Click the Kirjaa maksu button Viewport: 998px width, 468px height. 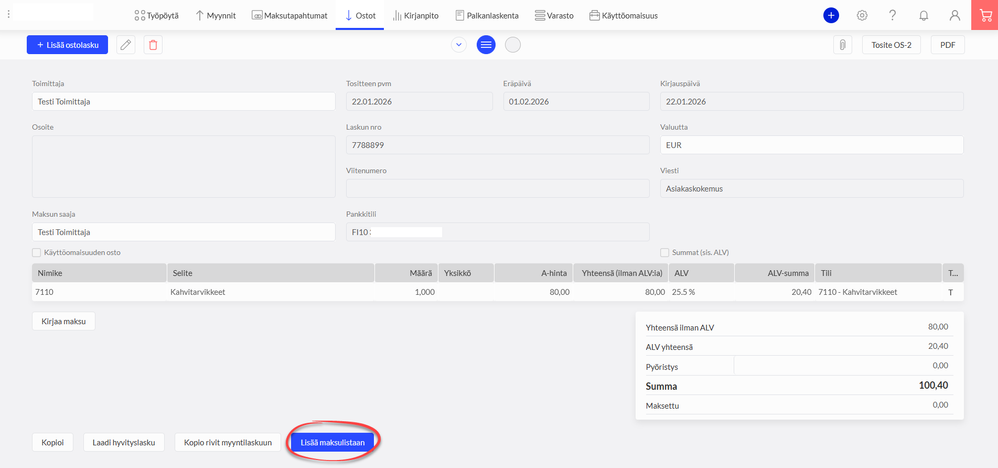click(64, 321)
